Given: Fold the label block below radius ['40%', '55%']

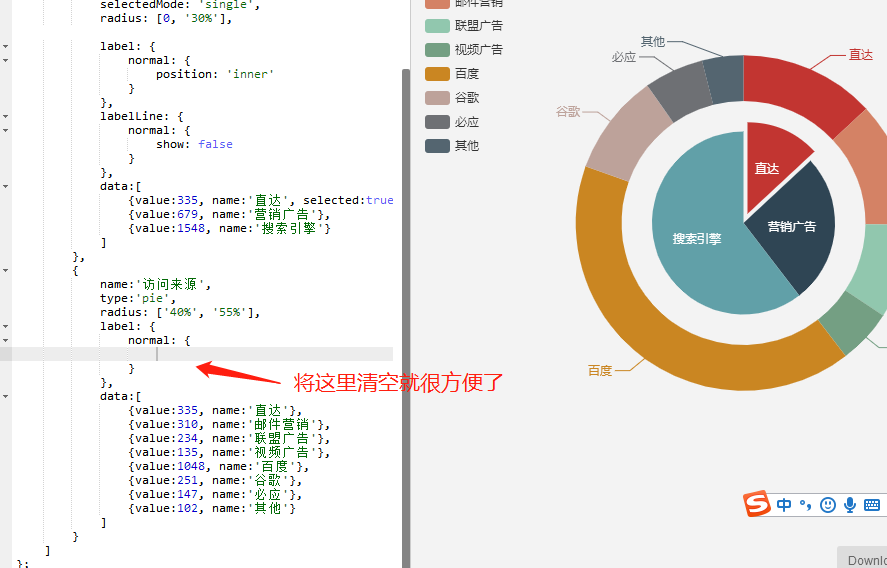Looking at the screenshot, I should (x=6, y=326).
